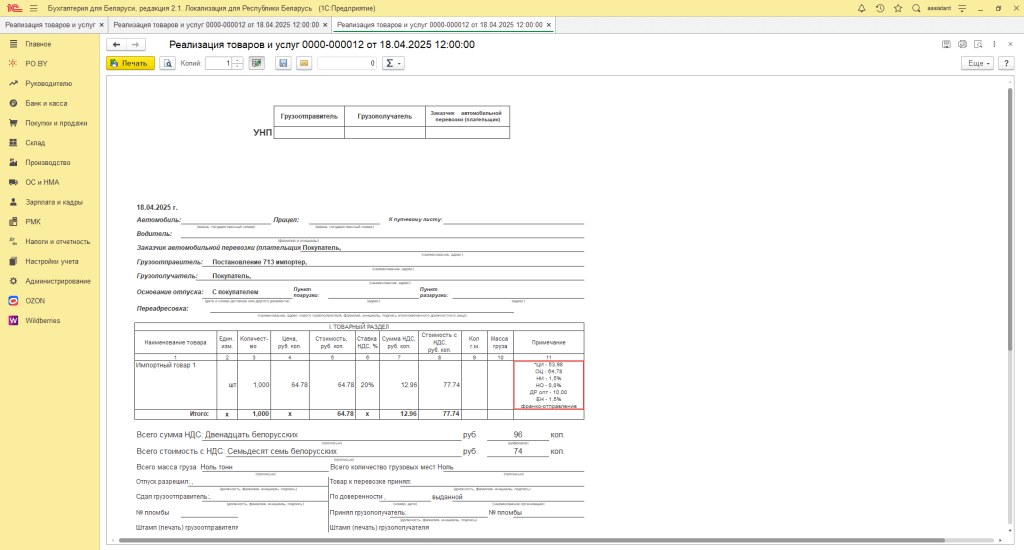Click printer icon at top right of form

pos(962,44)
